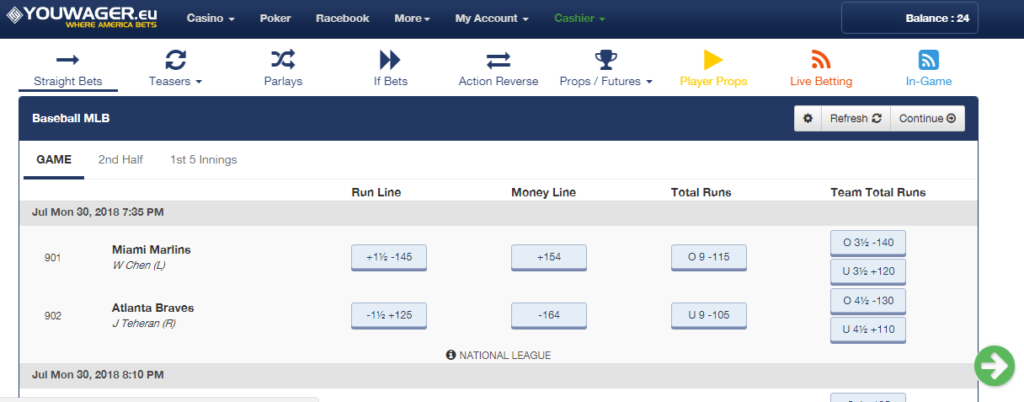This screenshot has width=1024, height=402.
Task: Switch to 1st 5 Innings tab
Action: 203,159
